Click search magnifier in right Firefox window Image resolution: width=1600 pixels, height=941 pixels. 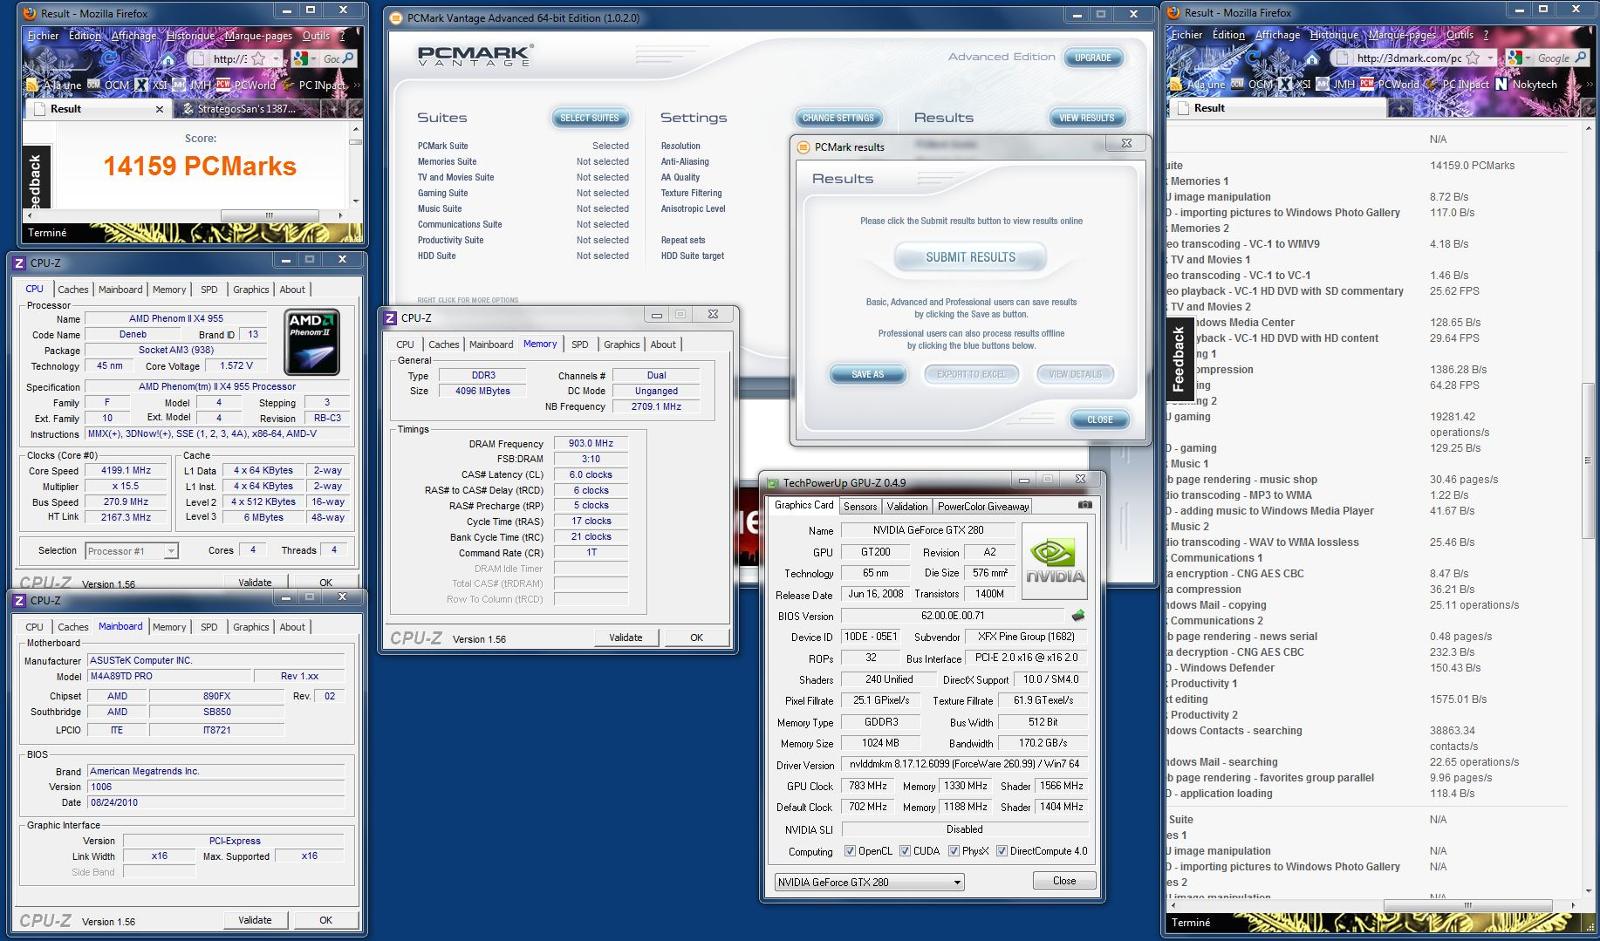[x=1580, y=58]
